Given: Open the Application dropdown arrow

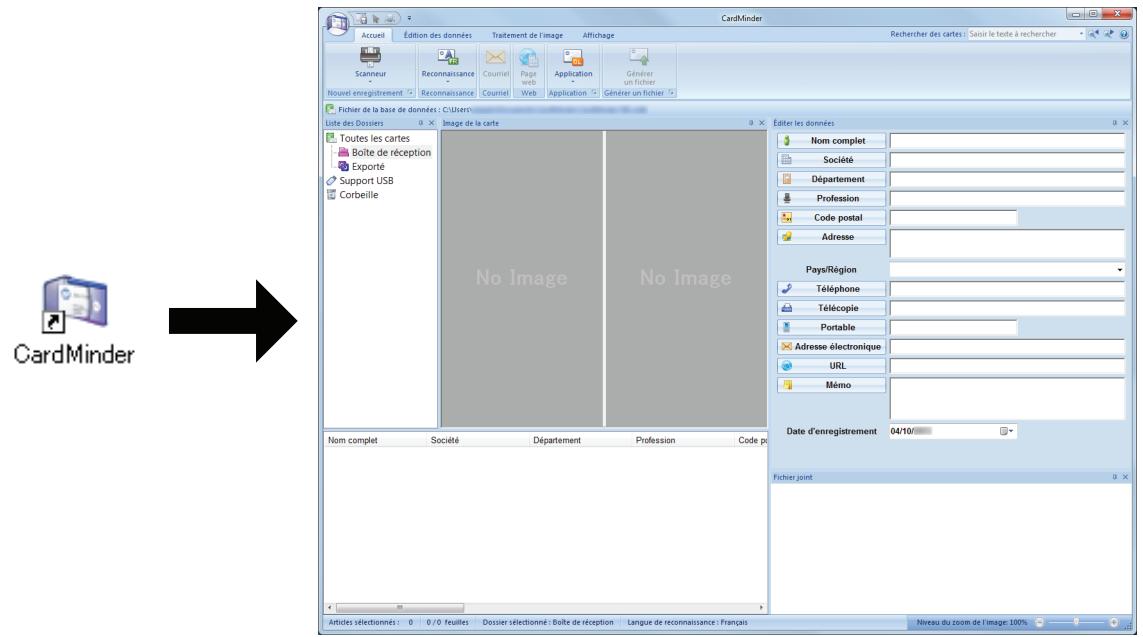Looking at the screenshot, I should click(x=573, y=82).
